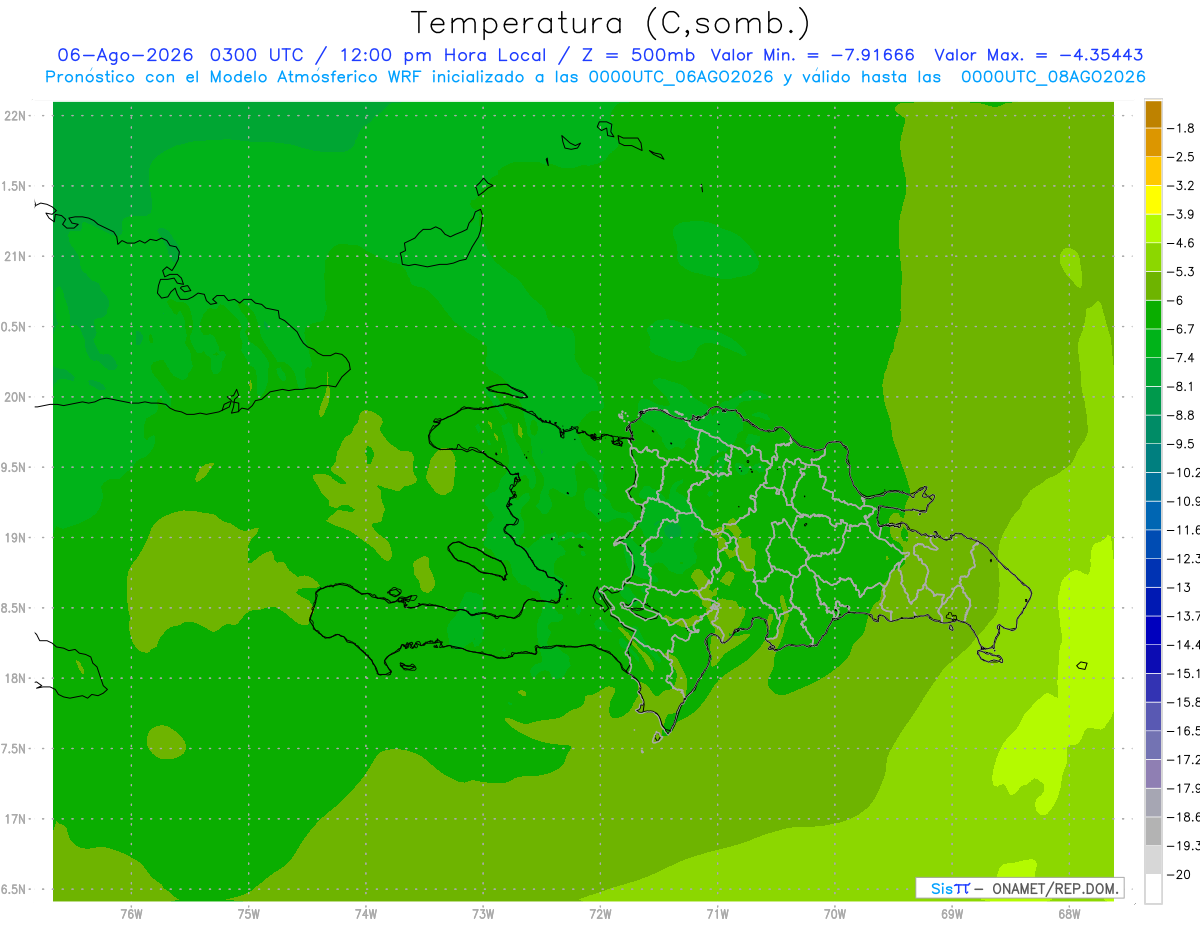The image size is (1200, 927).
Task: Click the '0300 UTC' time label
Action: 256,55
